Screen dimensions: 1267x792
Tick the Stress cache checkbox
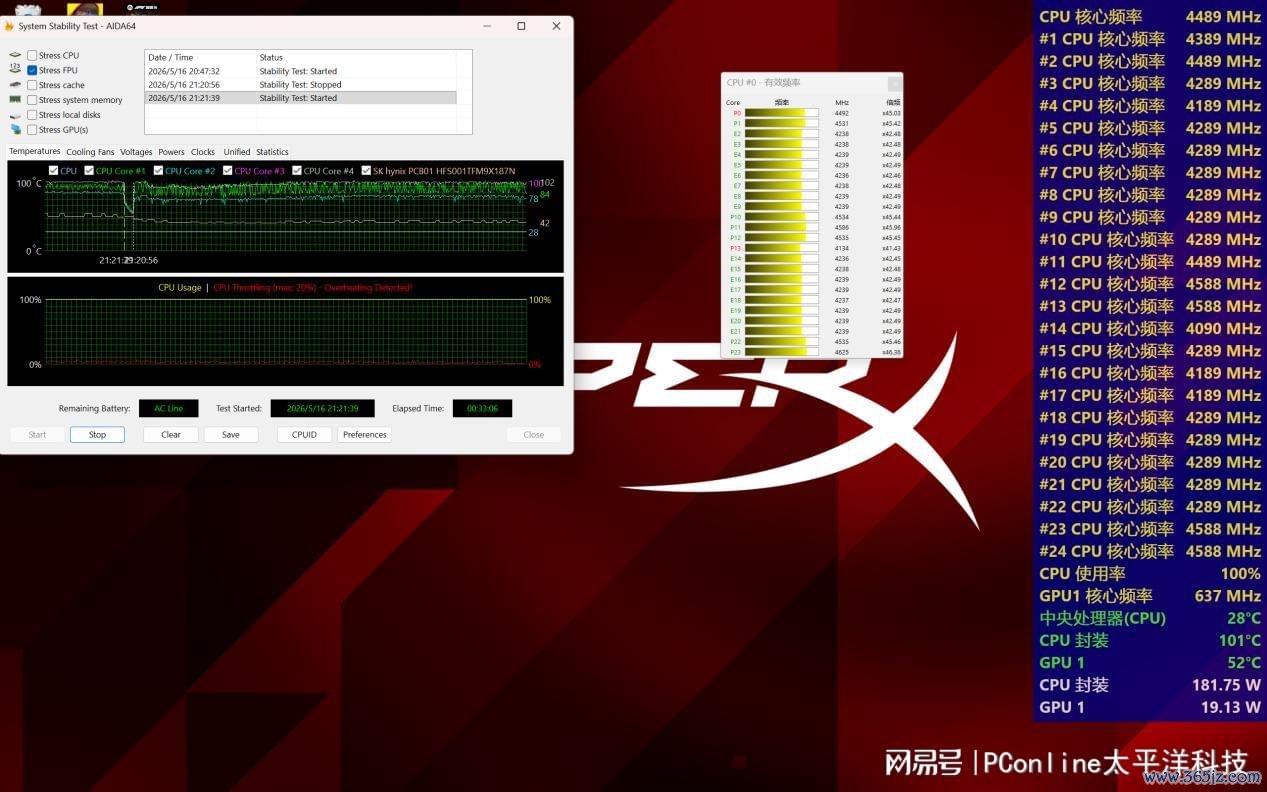[32, 85]
